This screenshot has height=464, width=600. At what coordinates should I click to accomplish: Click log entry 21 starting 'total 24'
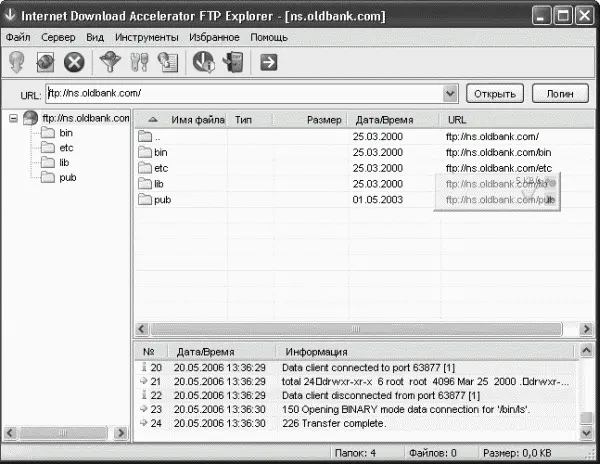(x=425, y=381)
